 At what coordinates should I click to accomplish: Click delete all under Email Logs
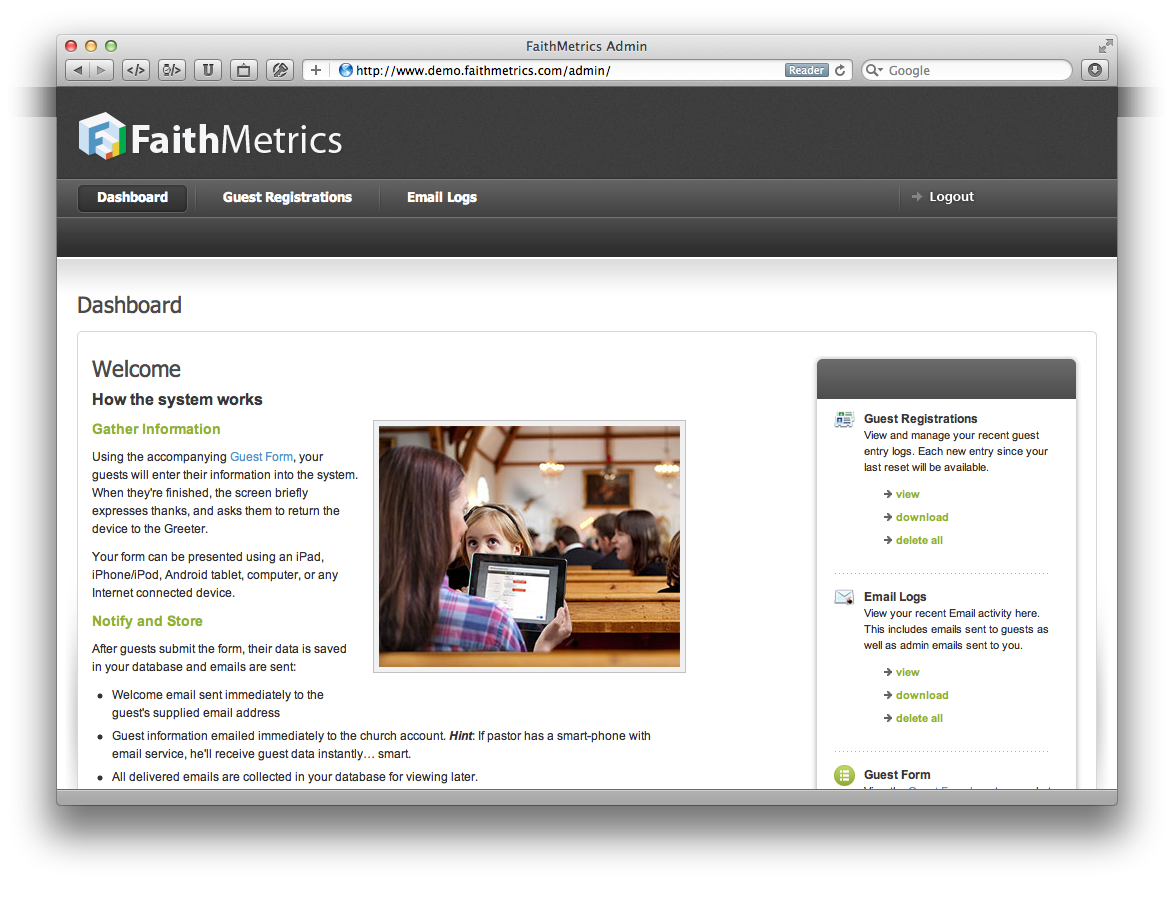pyautogui.click(x=919, y=719)
